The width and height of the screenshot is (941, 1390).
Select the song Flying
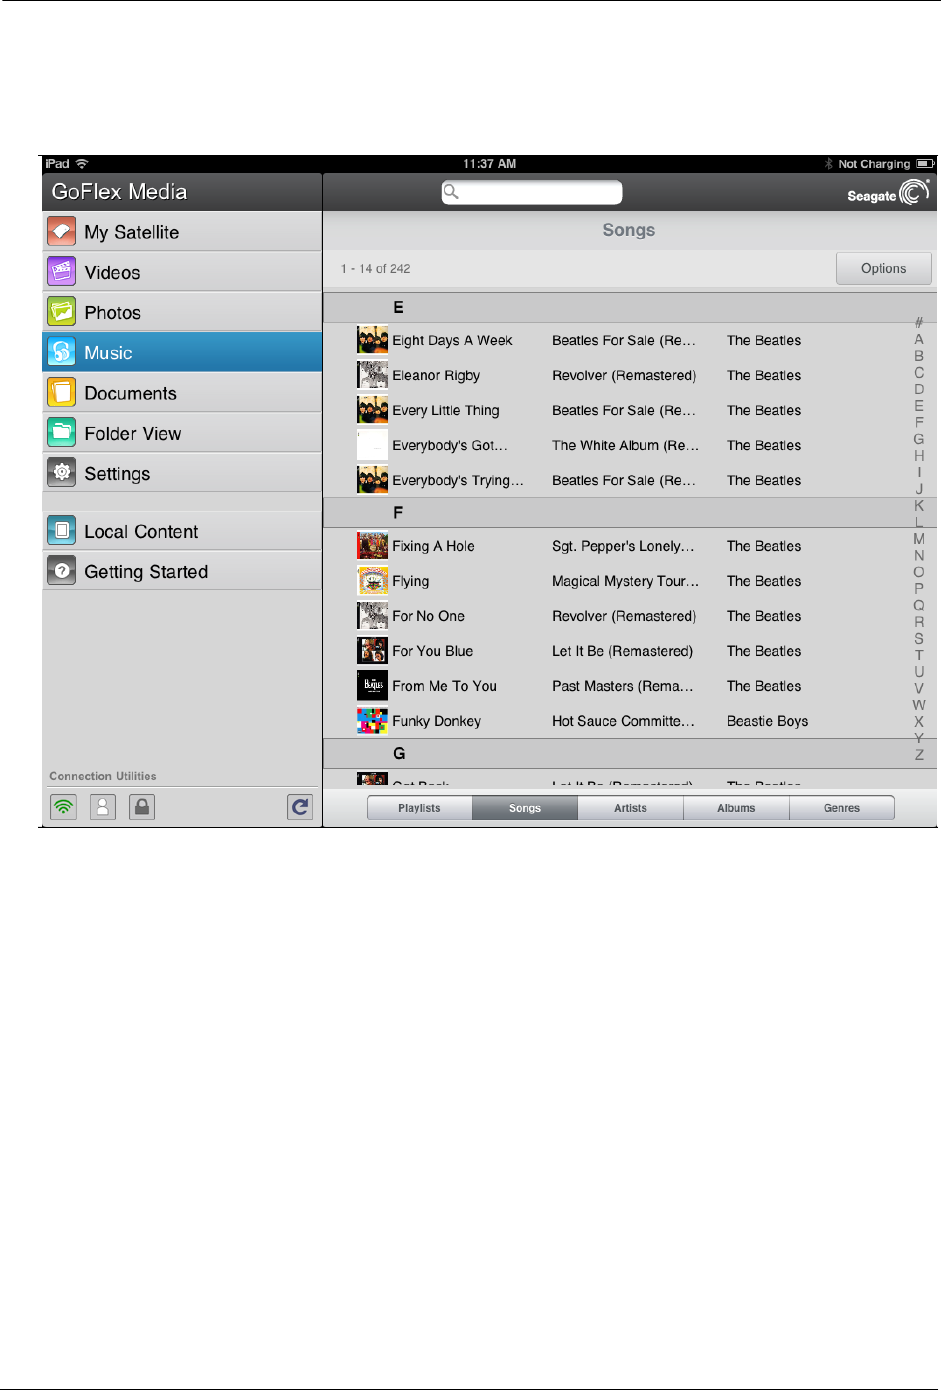(x=411, y=581)
